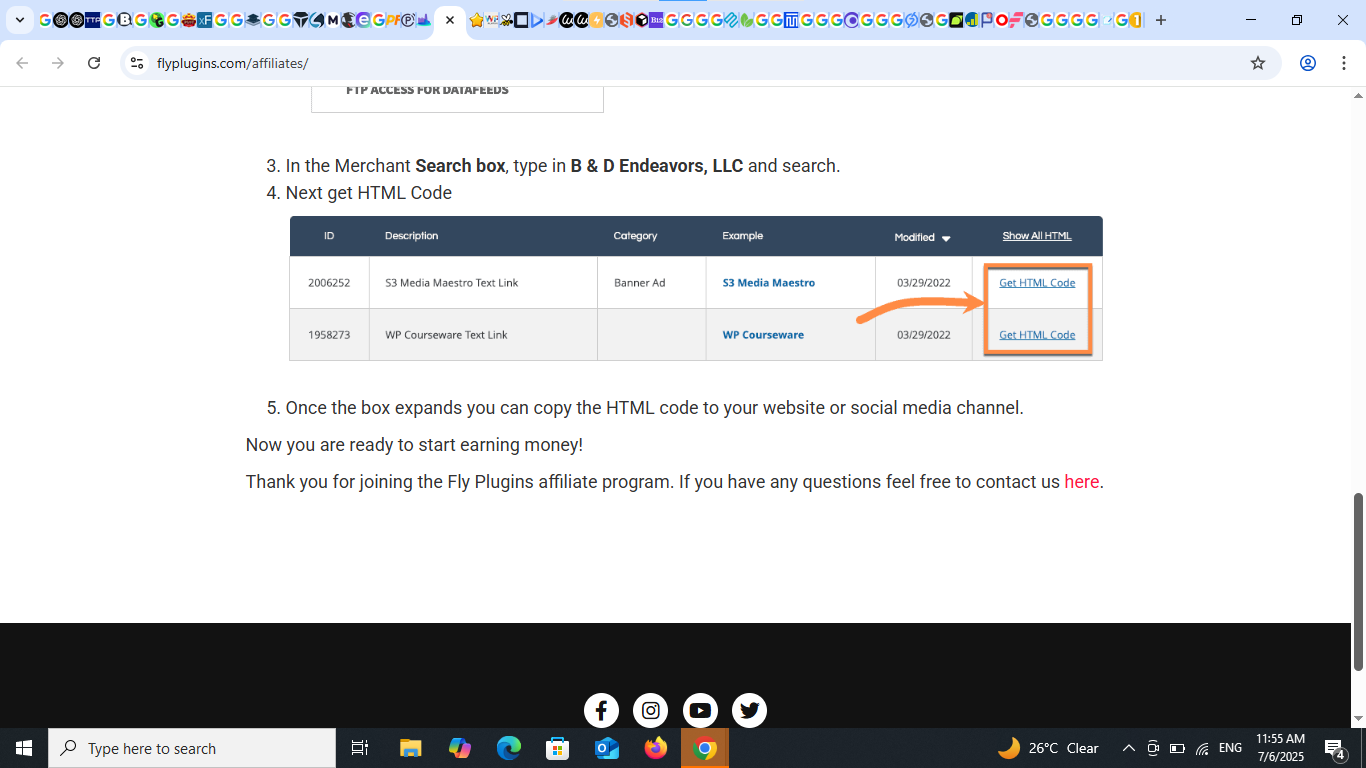1366x768 pixels.
Task: Switch to the Medium M favicon tab
Action: [x=332, y=20]
